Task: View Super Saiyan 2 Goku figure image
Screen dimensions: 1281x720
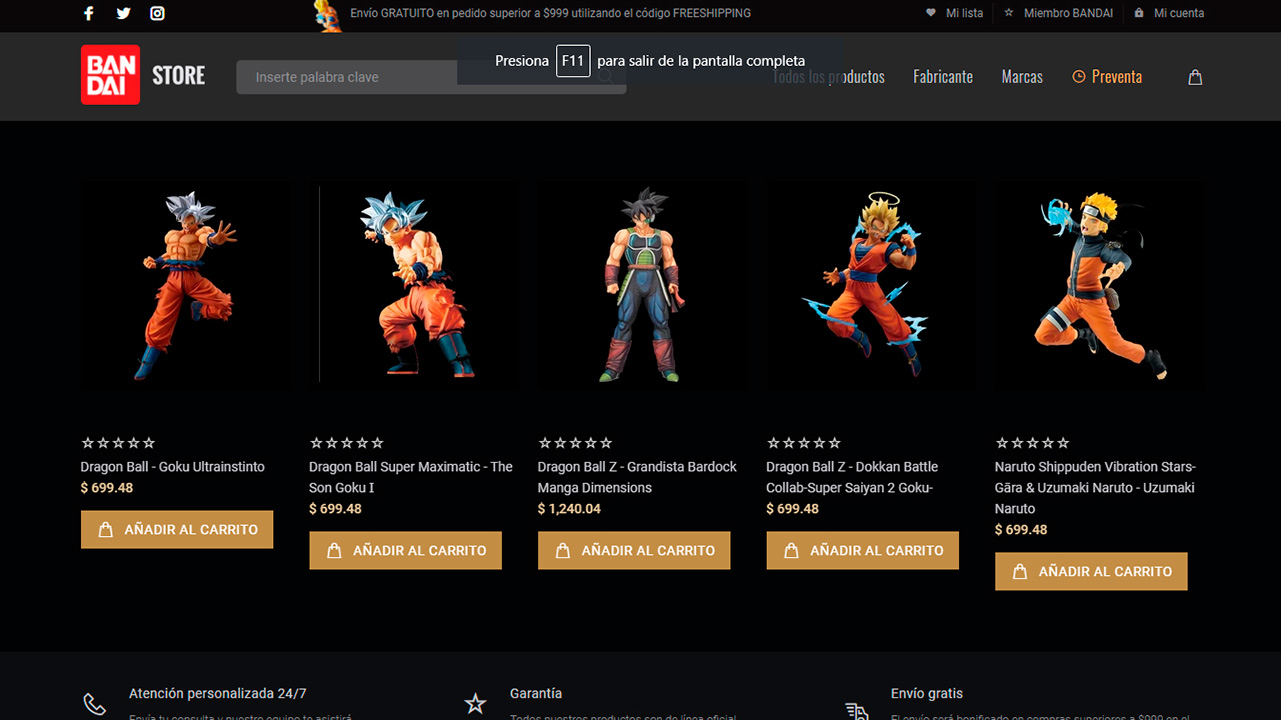Action: [x=872, y=284]
